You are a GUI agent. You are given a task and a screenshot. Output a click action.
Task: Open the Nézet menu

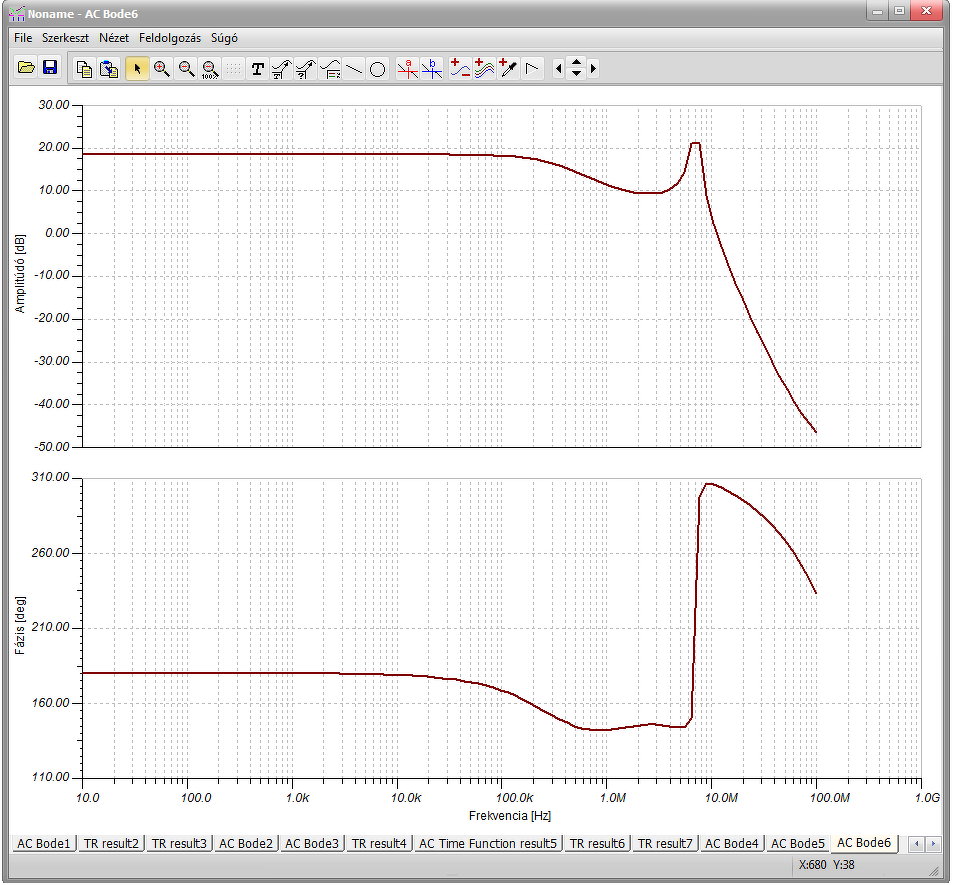pos(114,38)
